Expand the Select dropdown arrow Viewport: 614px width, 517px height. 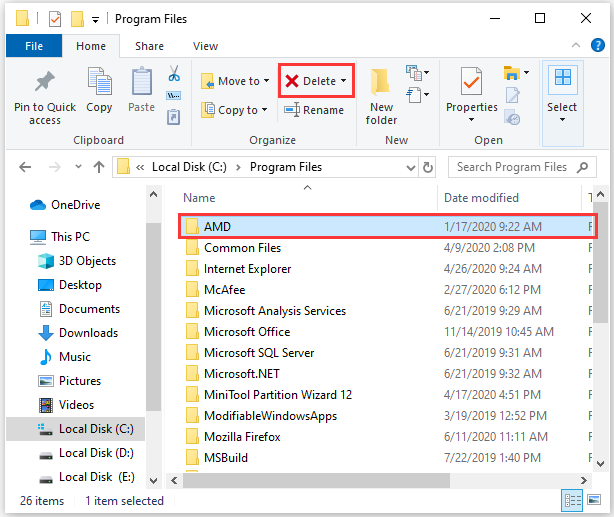[x=562, y=119]
